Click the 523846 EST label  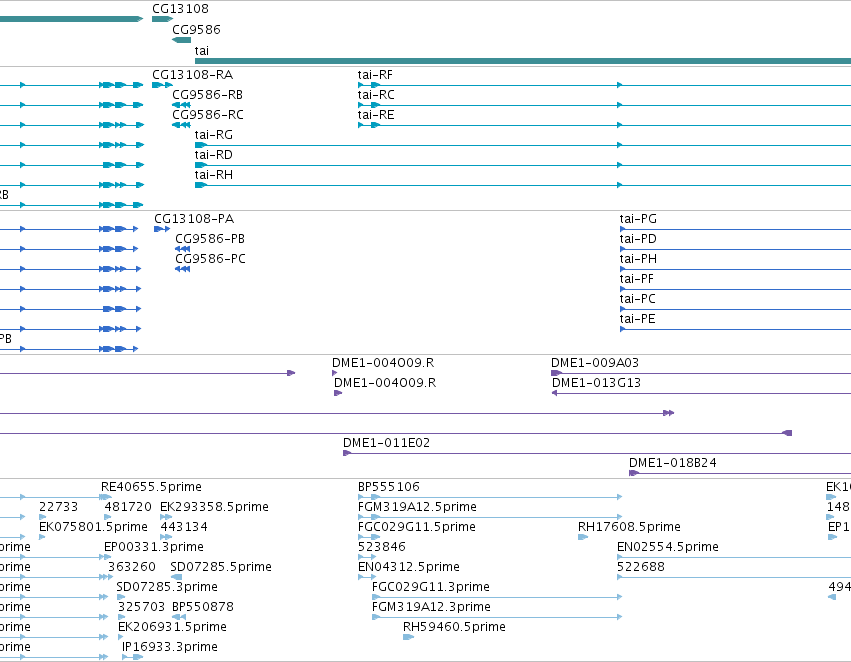pyautogui.click(x=382, y=547)
